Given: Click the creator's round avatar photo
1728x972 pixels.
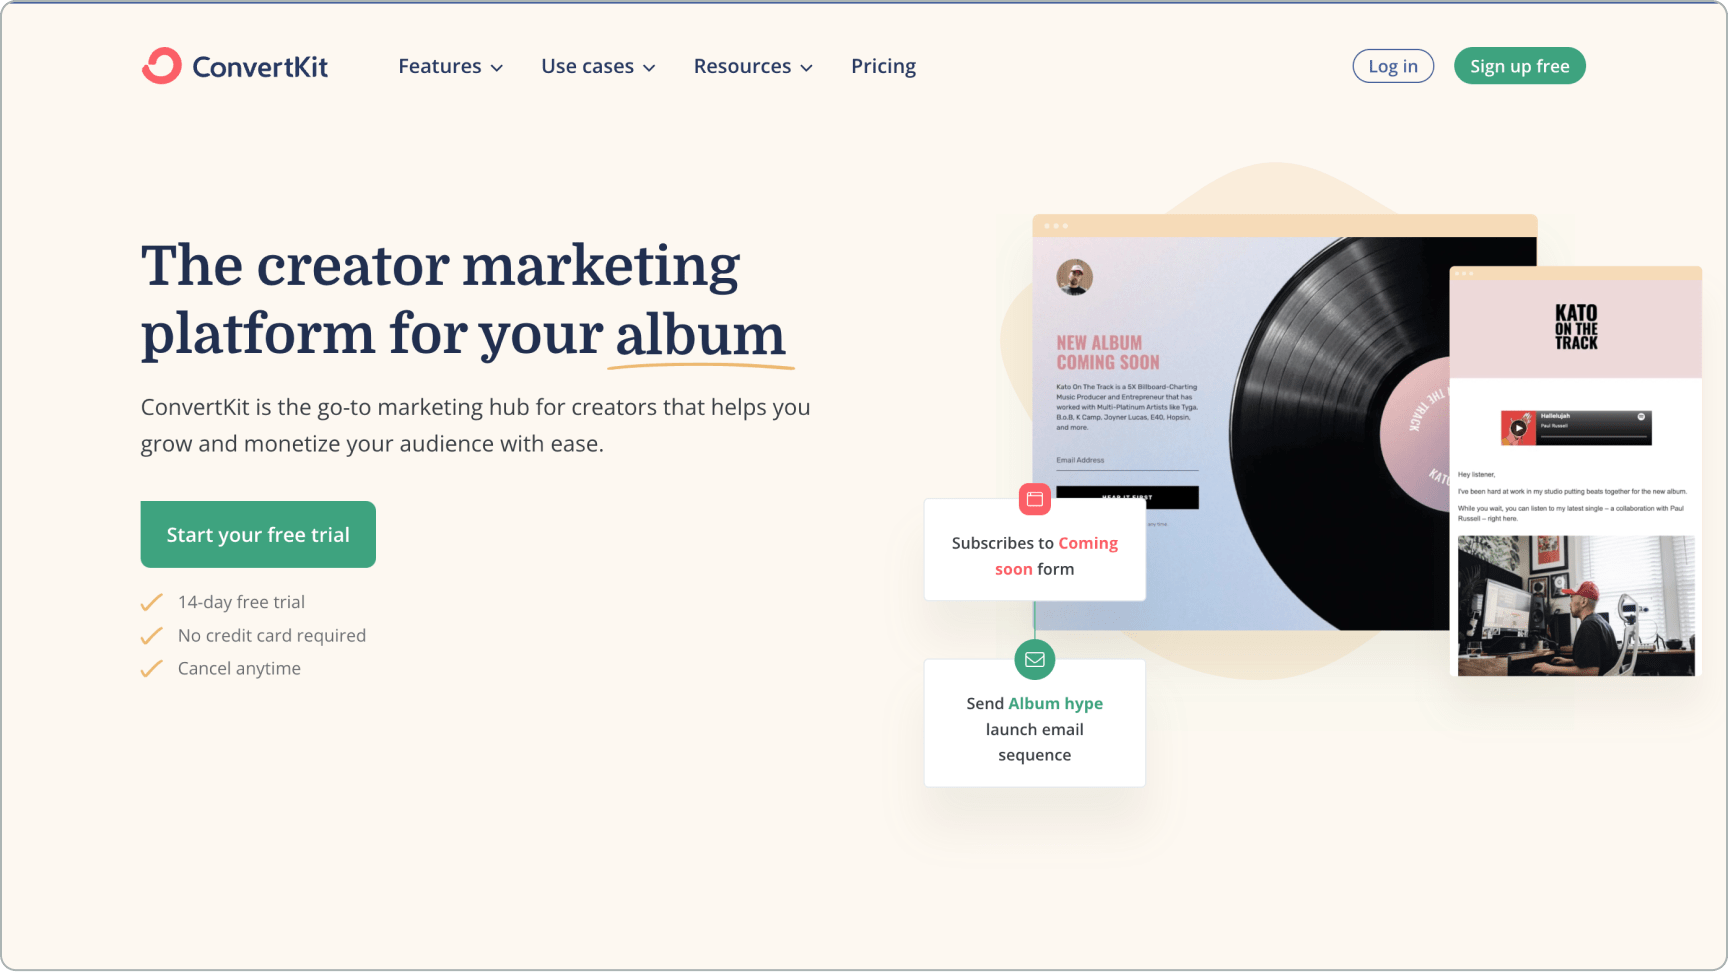Looking at the screenshot, I should [1074, 277].
